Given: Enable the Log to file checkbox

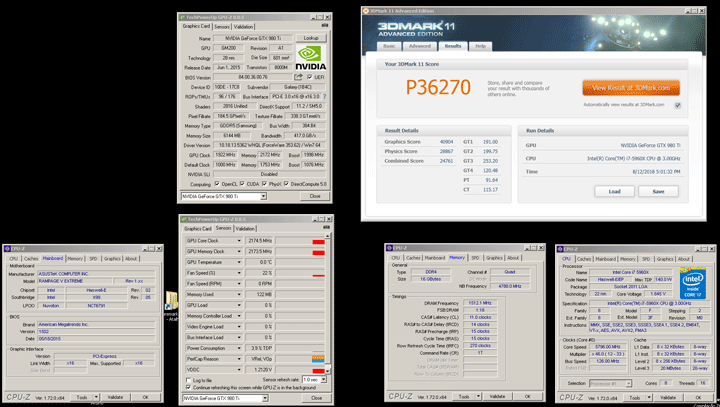Looking at the screenshot, I should (188, 380).
